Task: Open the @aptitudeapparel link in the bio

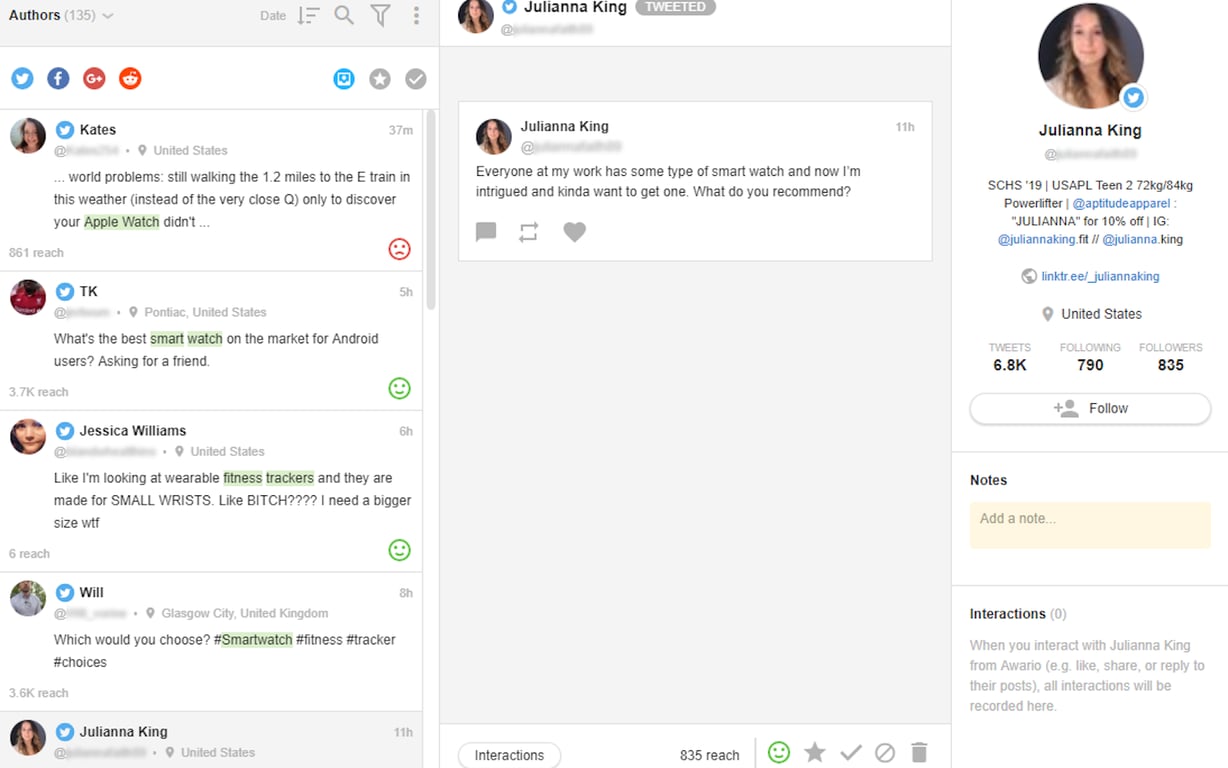Action: [1121, 203]
